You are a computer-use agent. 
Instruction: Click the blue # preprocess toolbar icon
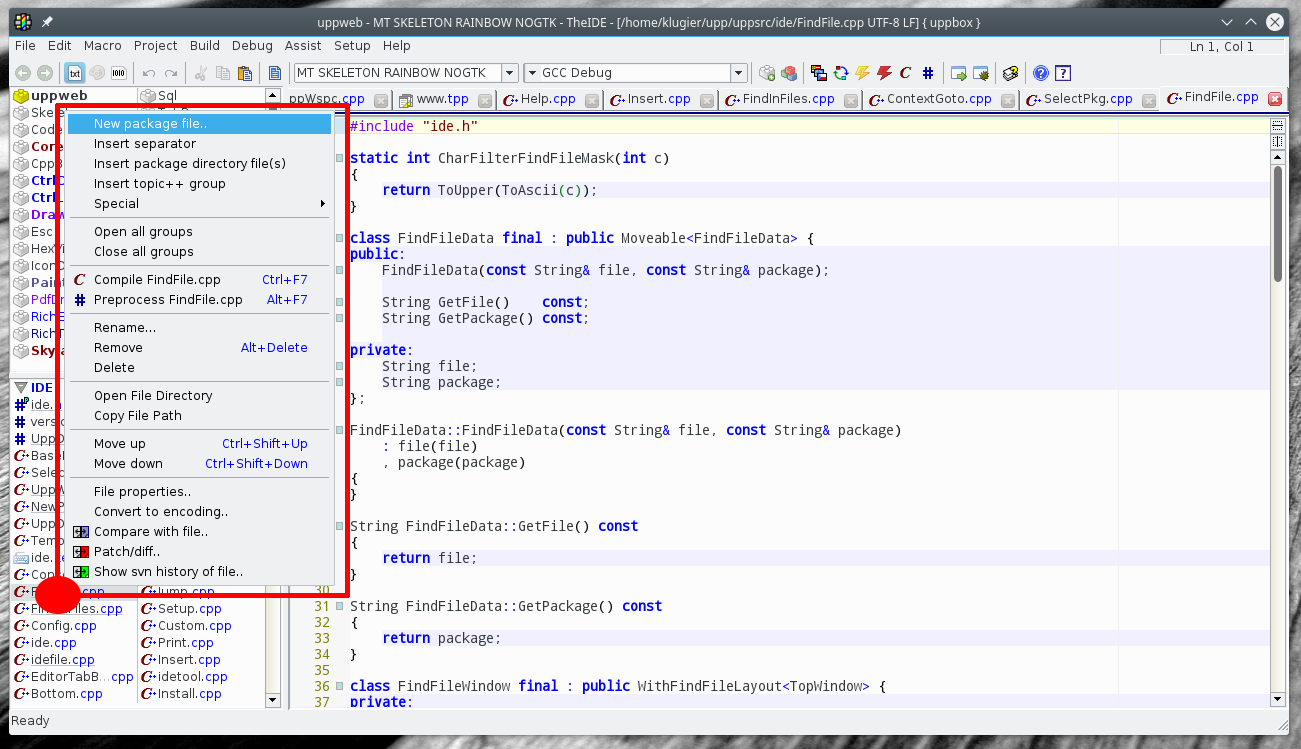tap(928, 73)
